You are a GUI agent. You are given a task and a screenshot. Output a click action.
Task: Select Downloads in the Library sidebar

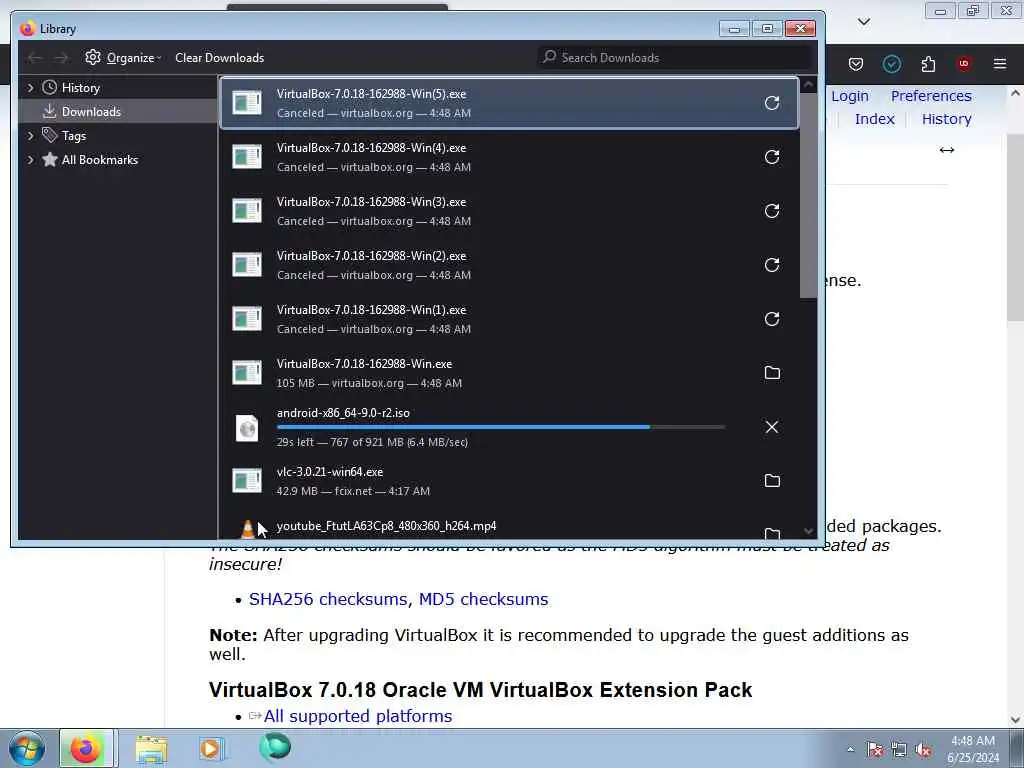tap(91, 112)
